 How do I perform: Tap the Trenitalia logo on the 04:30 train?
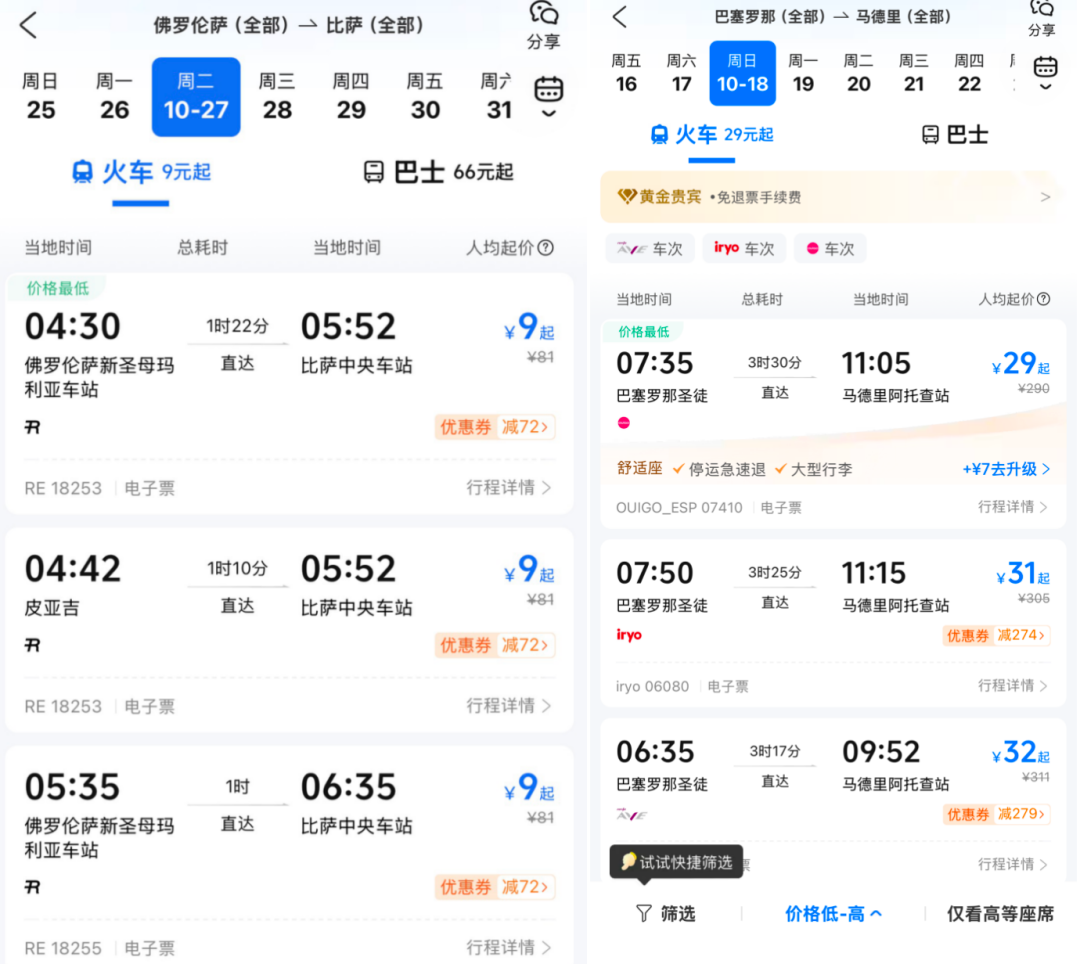click(32, 428)
